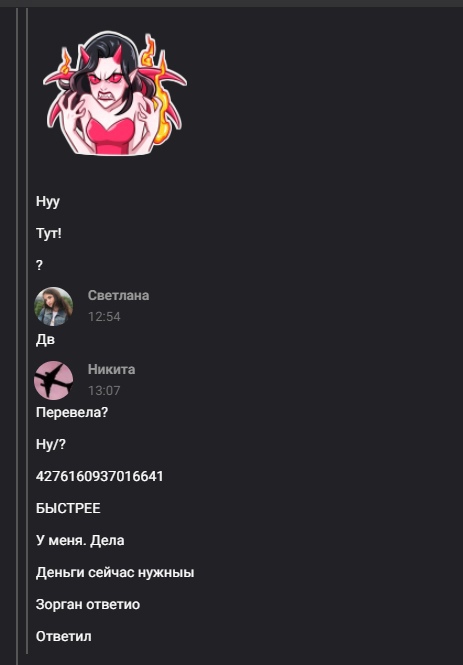
Task: Open Никита's profile by name
Action: coord(112,369)
